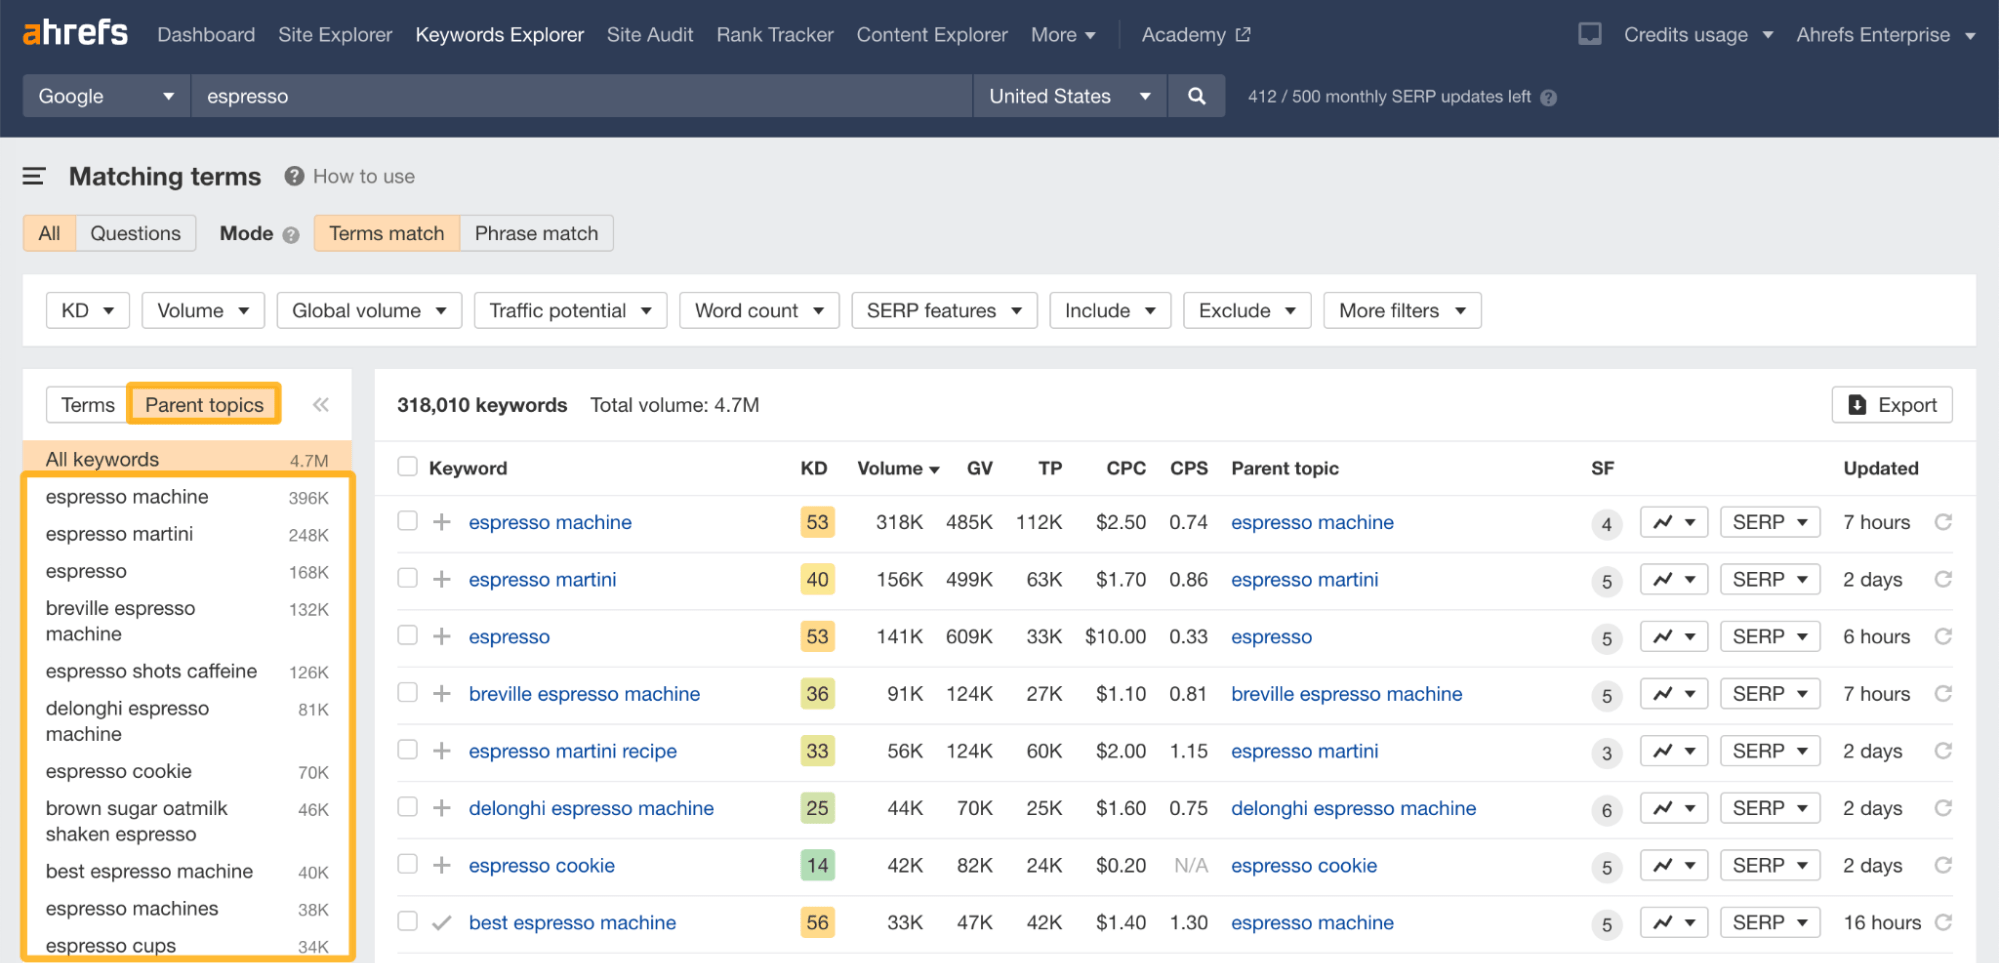This screenshot has width=1999, height=964.
Task: Open the Google search engine dropdown
Action: (x=105, y=96)
